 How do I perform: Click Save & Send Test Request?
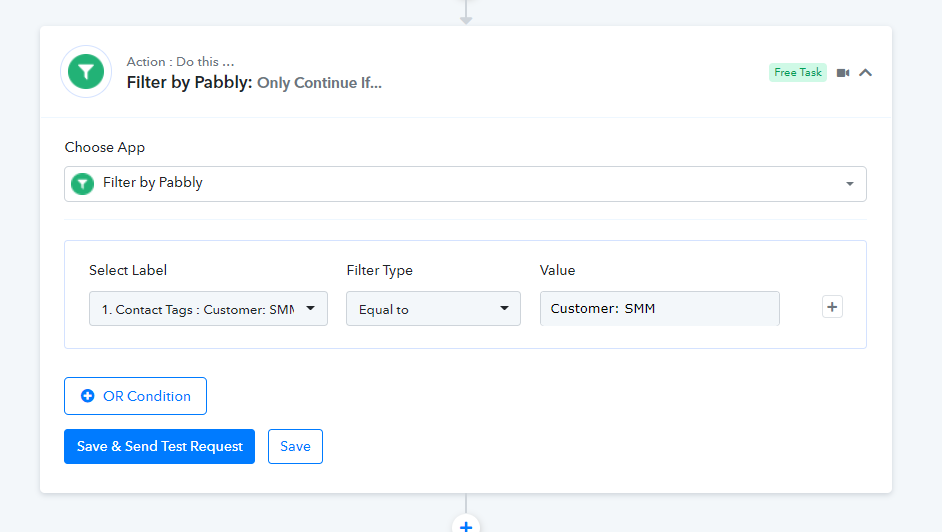[159, 446]
